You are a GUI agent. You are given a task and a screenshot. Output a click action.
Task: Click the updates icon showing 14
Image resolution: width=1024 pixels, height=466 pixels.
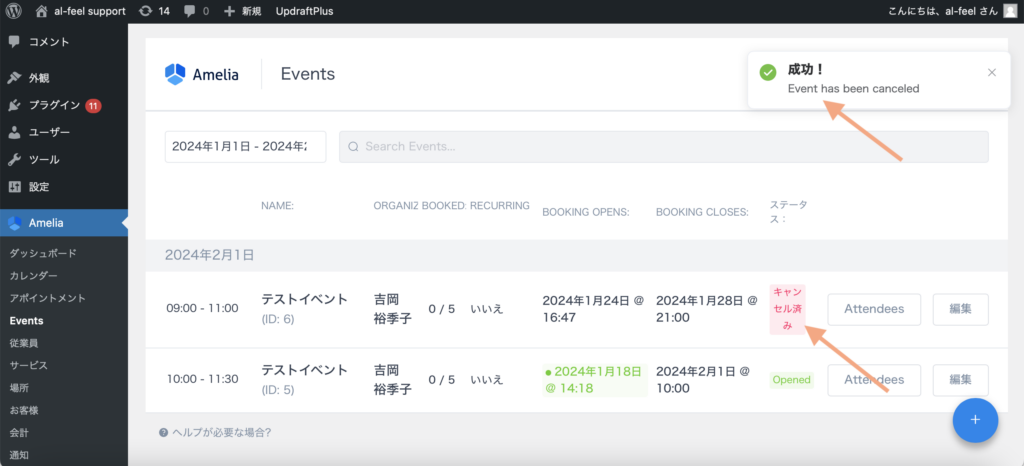pos(155,11)
